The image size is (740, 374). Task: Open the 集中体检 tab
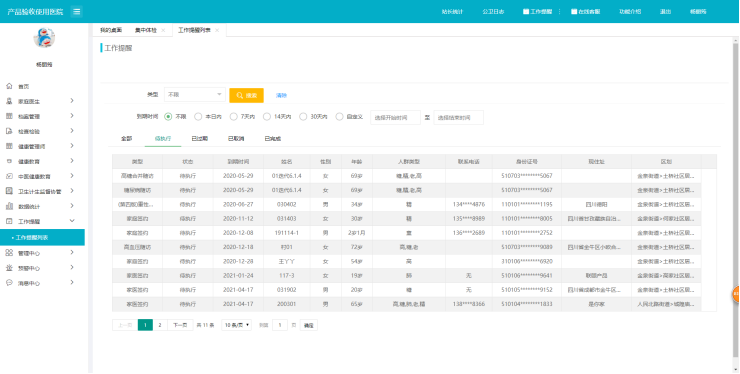click(x=146, y=30)
